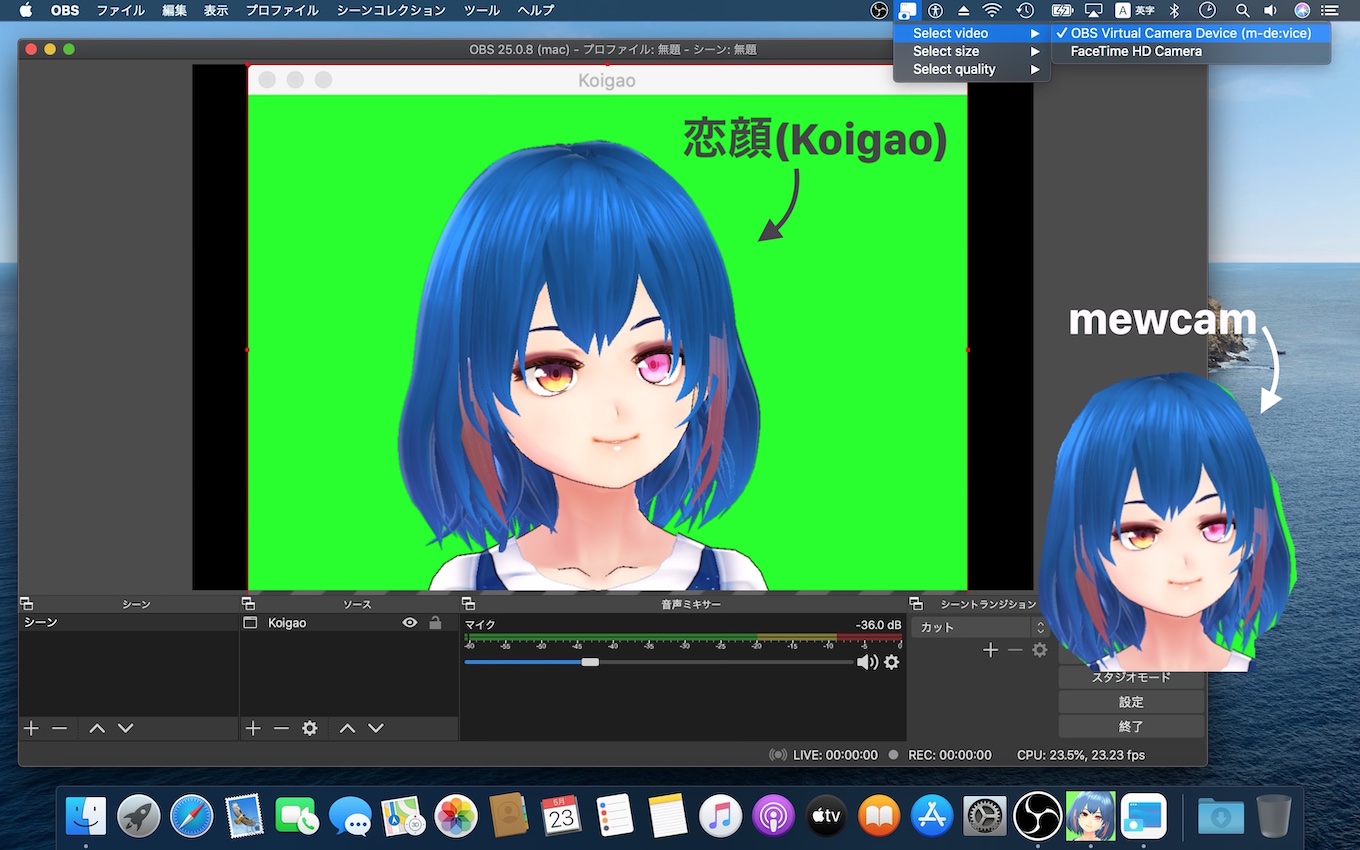Move scene up in Scenes panel
This screenshot has height=850, width=1360.
pyautogui.click(x=97, y=729)
